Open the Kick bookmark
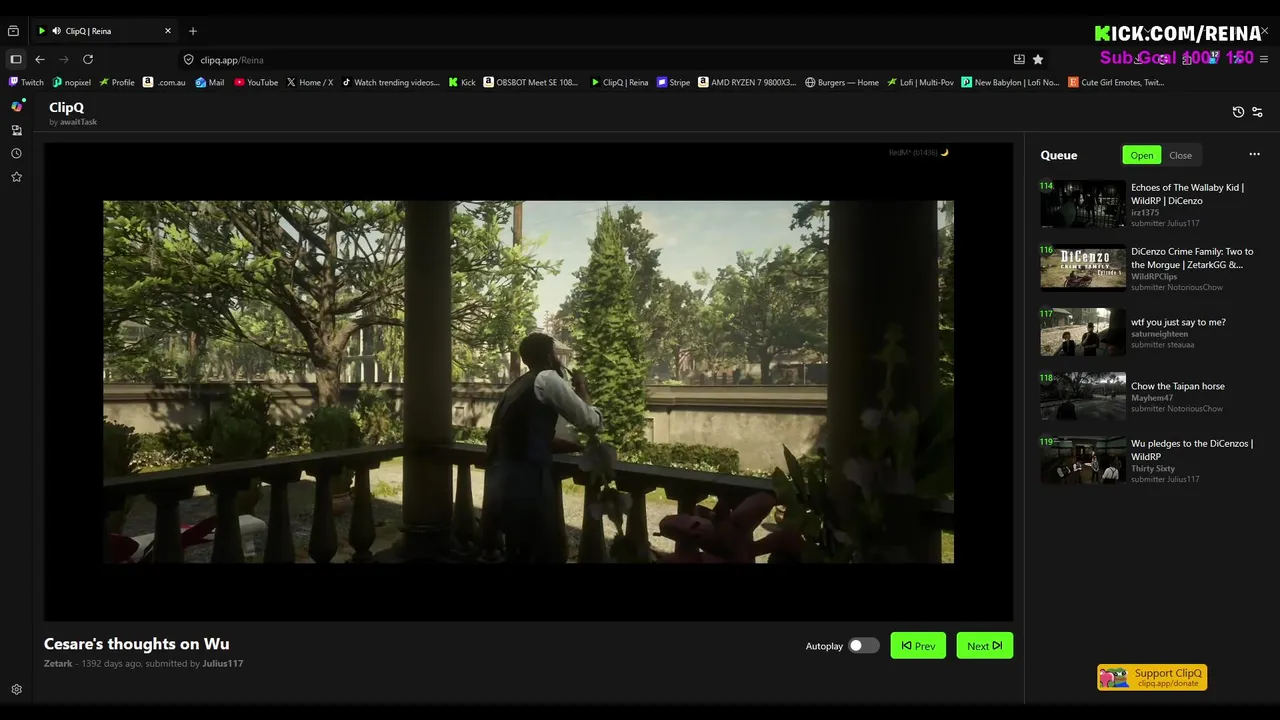The height and width of the screenshot is (720, 1280). coord(462,82)
